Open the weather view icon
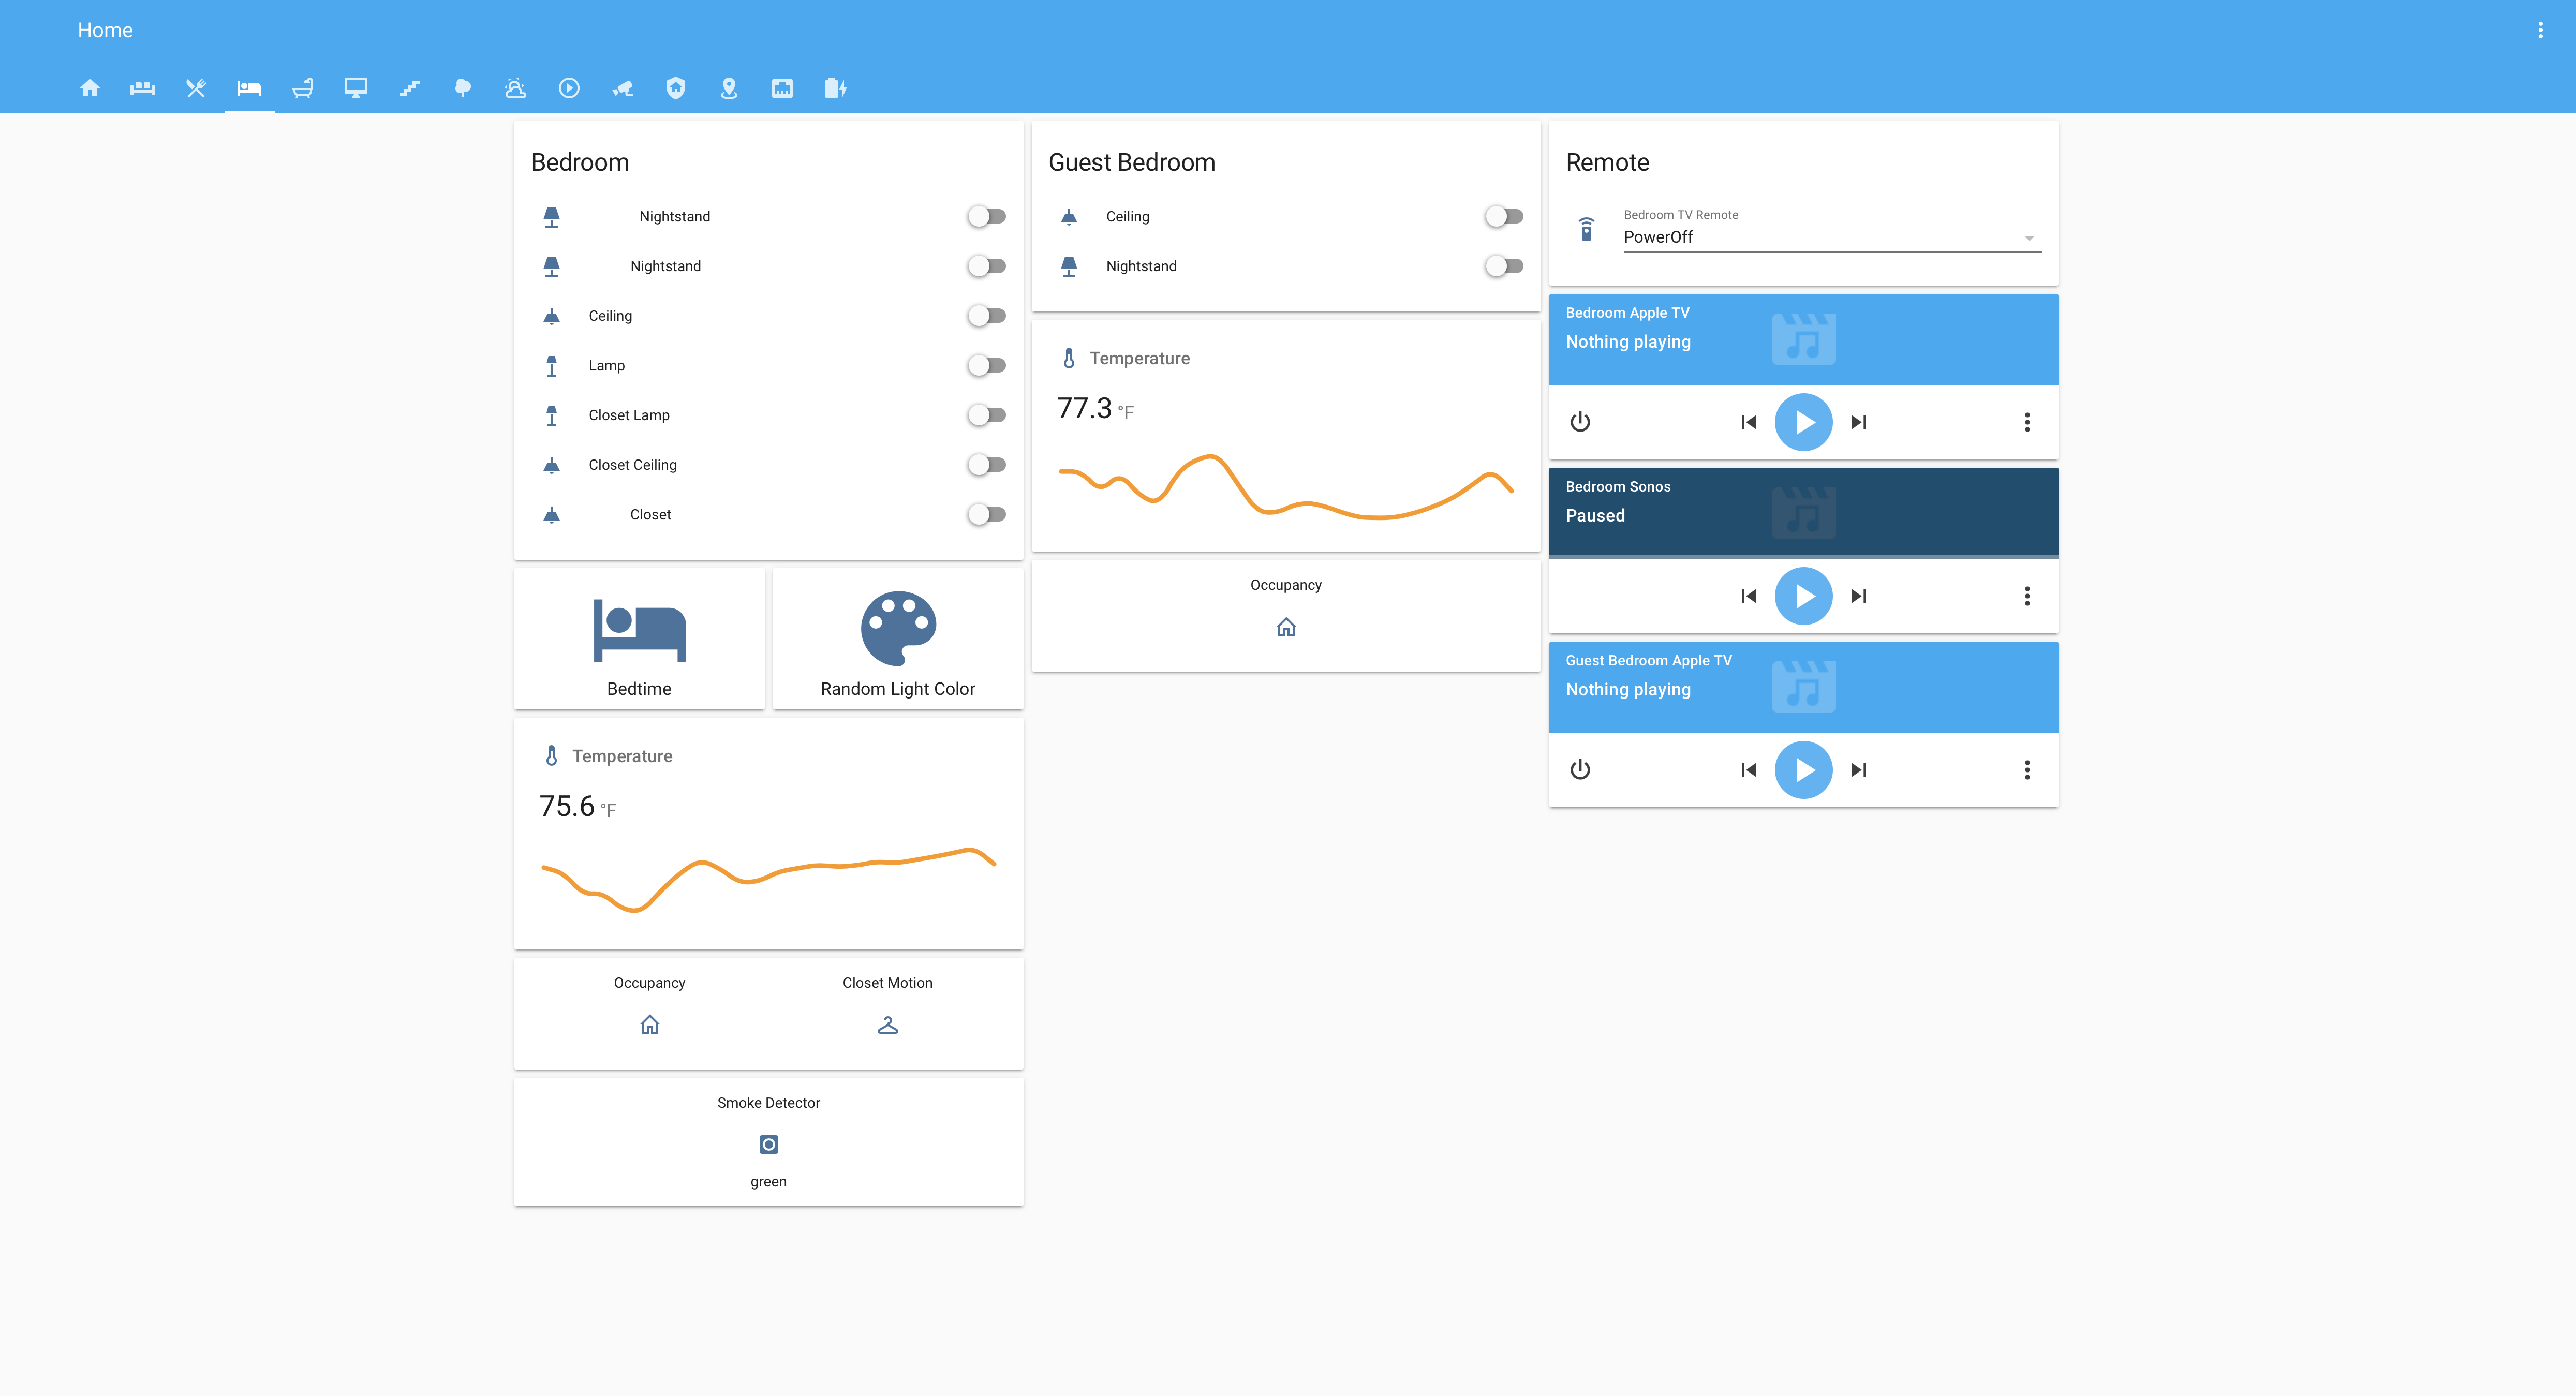 pos(515,88)
